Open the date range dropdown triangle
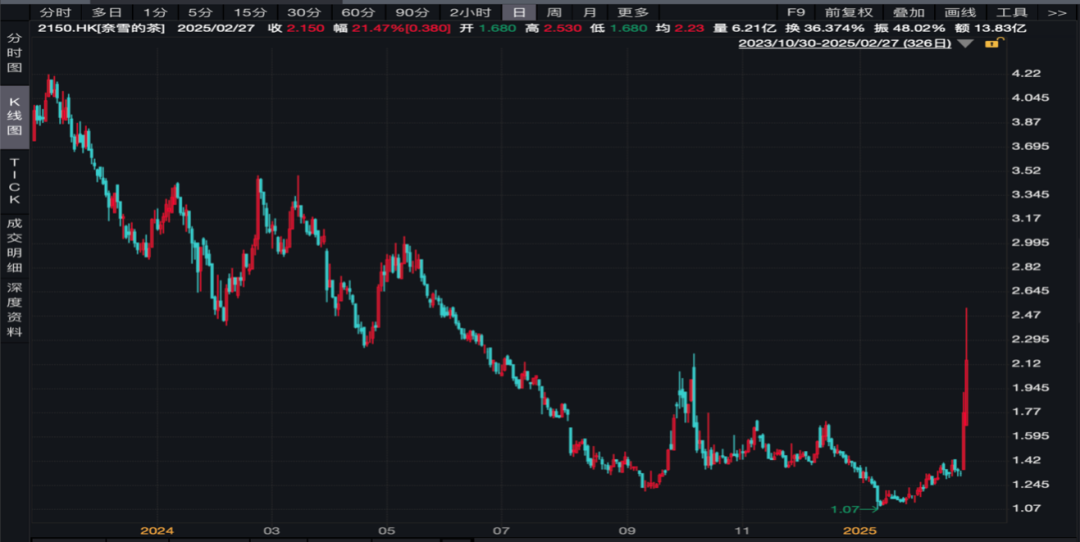Image resolution: width=1080 pixels, height=542 pixels. [x=966, y=43]
